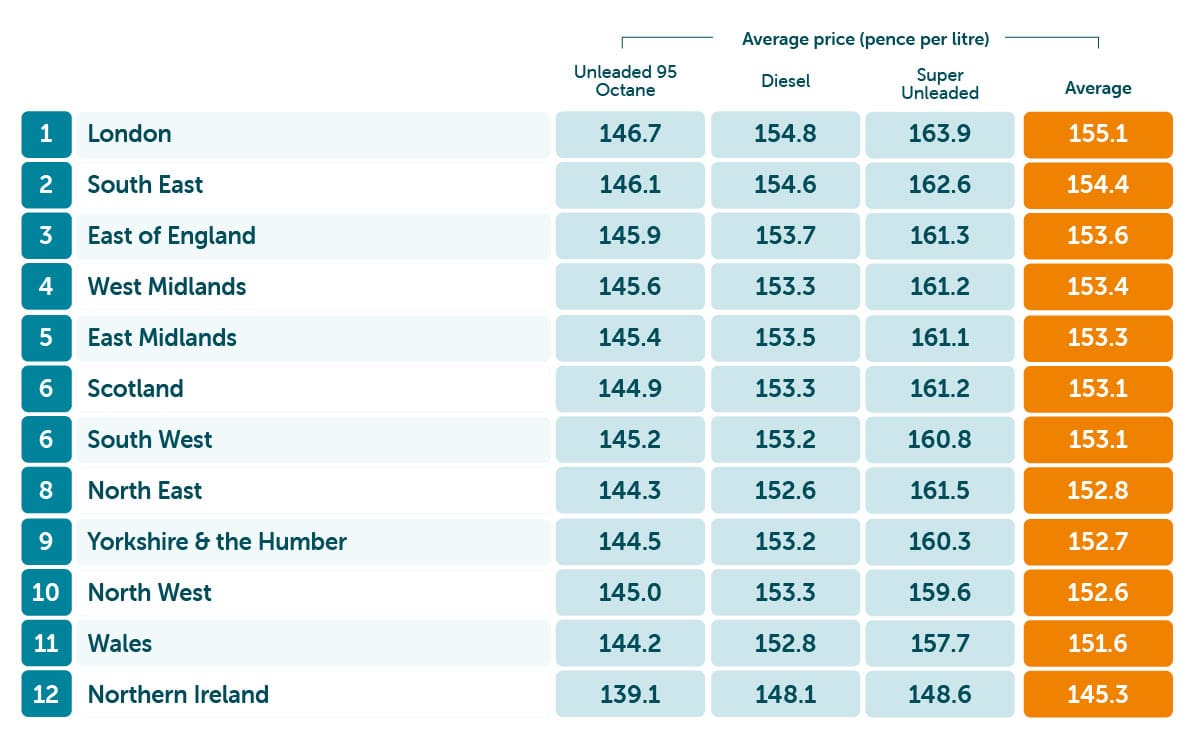Click the rank 1 badge beside London
The image size is (1200, 739).
[x=46, y=134]
